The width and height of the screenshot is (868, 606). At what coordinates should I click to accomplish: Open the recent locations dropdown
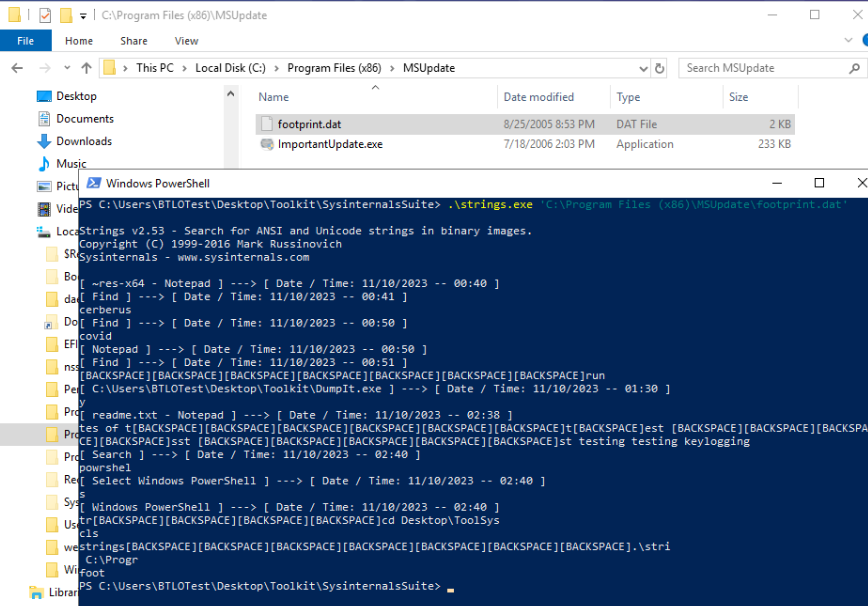pos(67,68)
